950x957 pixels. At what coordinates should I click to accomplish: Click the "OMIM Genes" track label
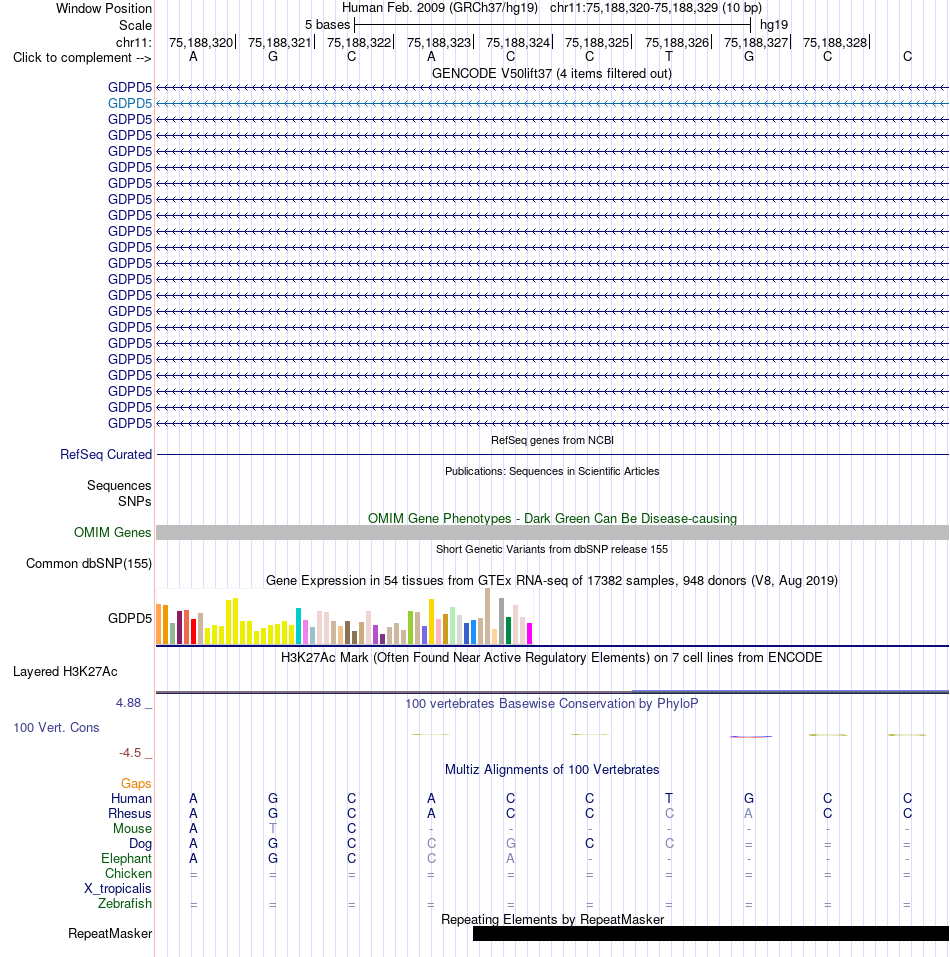[x=113, y=533]
